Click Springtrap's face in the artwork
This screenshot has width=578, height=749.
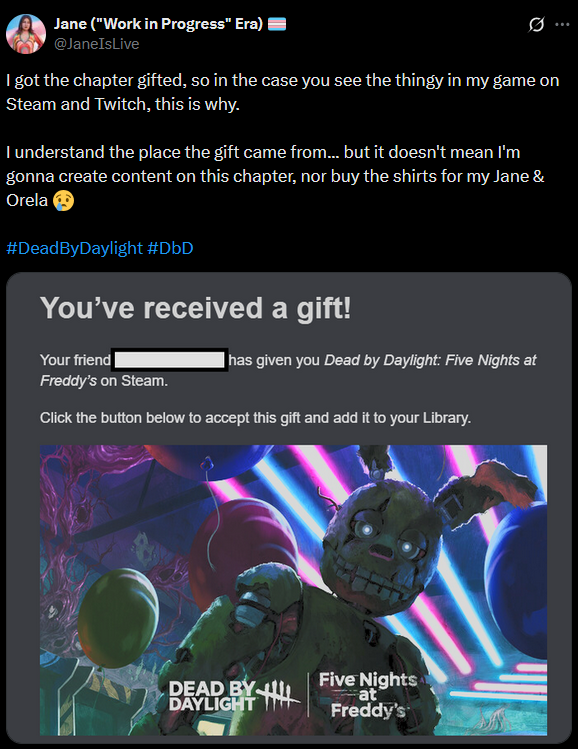pyautogui.click(x=382, y=549)
